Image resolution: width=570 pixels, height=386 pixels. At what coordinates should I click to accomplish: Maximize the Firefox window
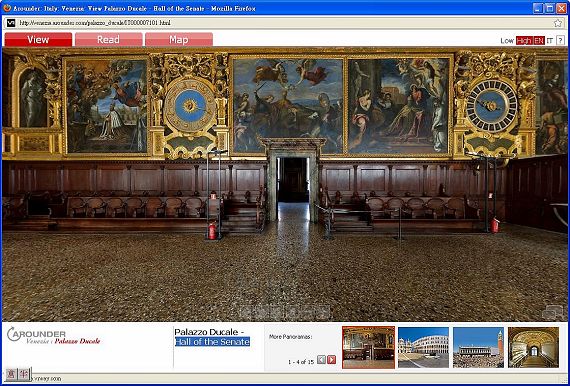[x=550, y=8]
